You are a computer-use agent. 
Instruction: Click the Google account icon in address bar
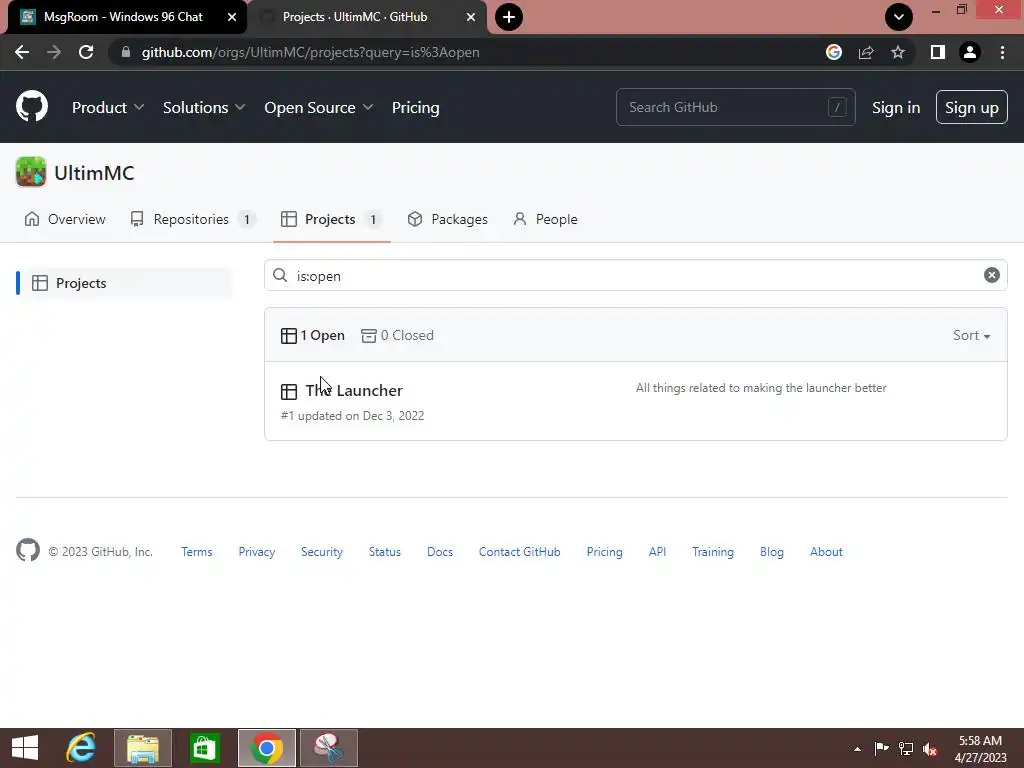tap(833, 52)
